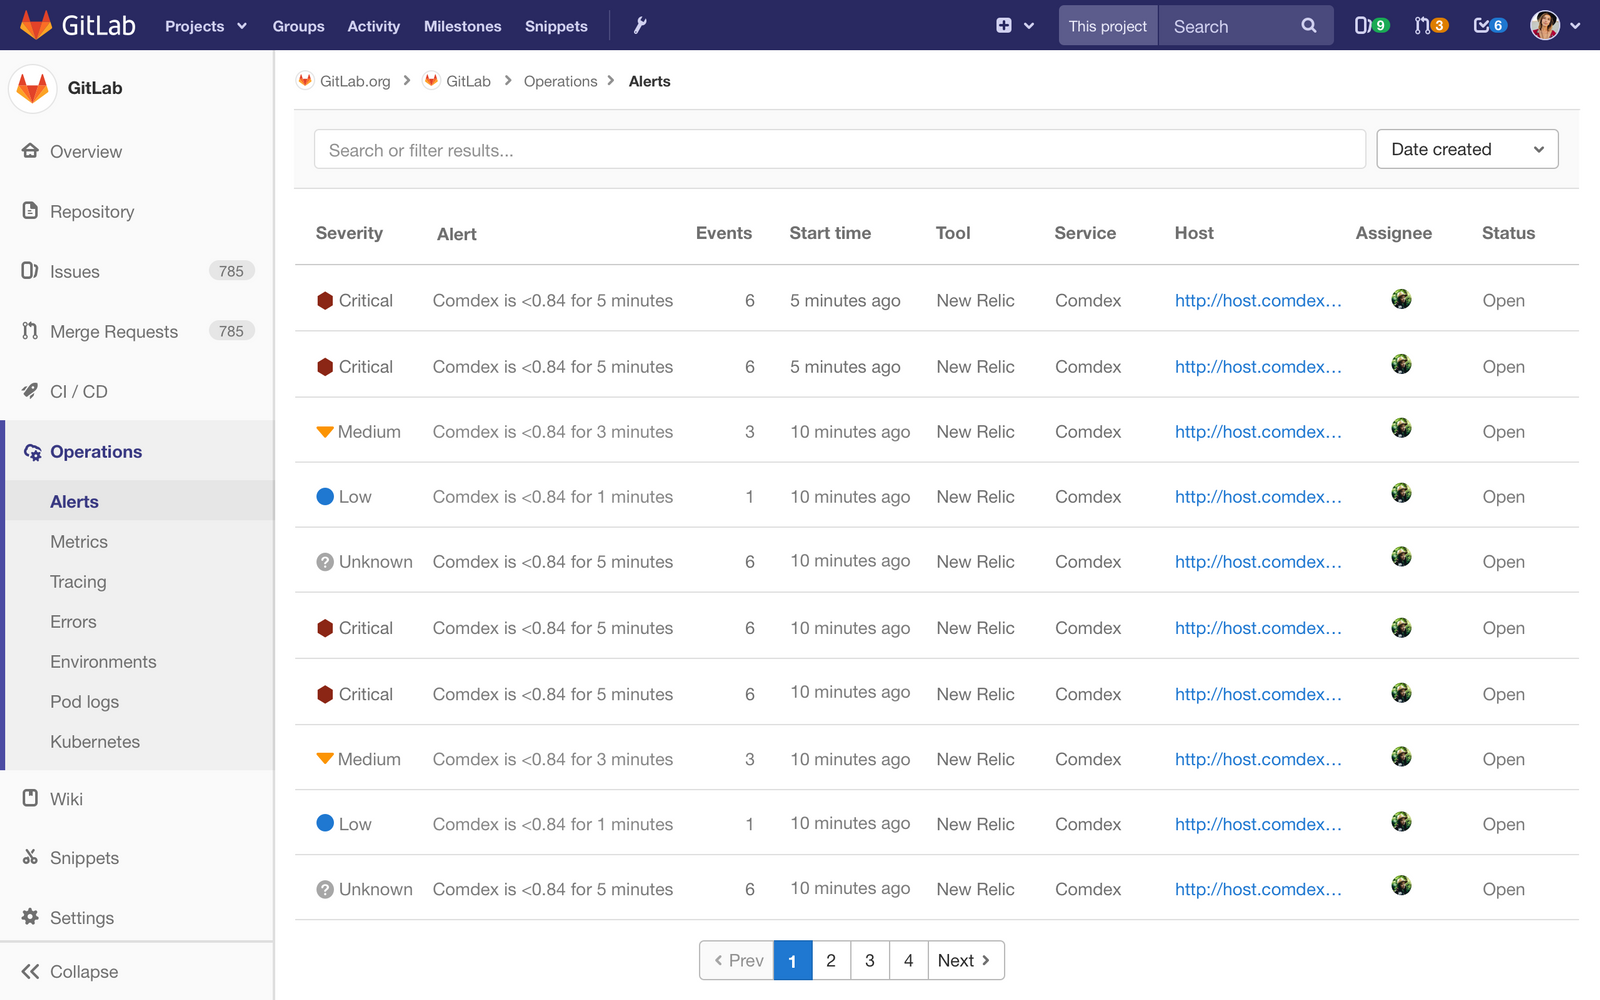Click alert text 'Comdex is <0.84 for 1 minutes' first
The height and width of the screenshot is (1000, 1600).
pyautogui.click(x=553, y=497)
